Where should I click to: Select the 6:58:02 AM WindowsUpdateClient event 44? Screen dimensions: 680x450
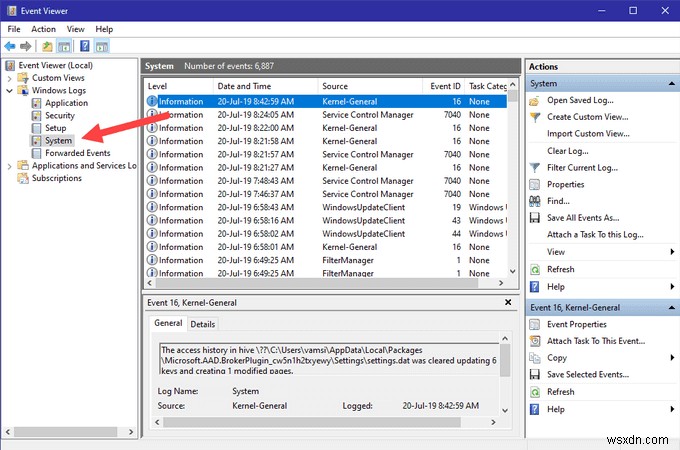[326, 234]
